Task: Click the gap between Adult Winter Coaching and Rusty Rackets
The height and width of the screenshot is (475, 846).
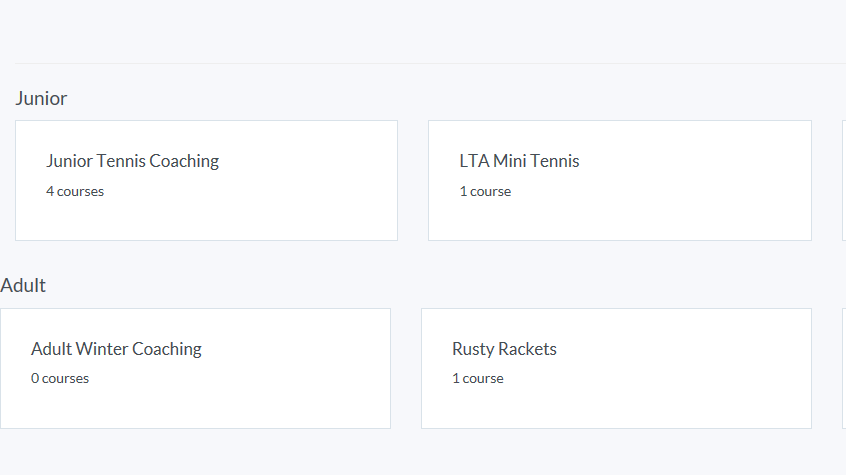Action: (x=406, y=368)
